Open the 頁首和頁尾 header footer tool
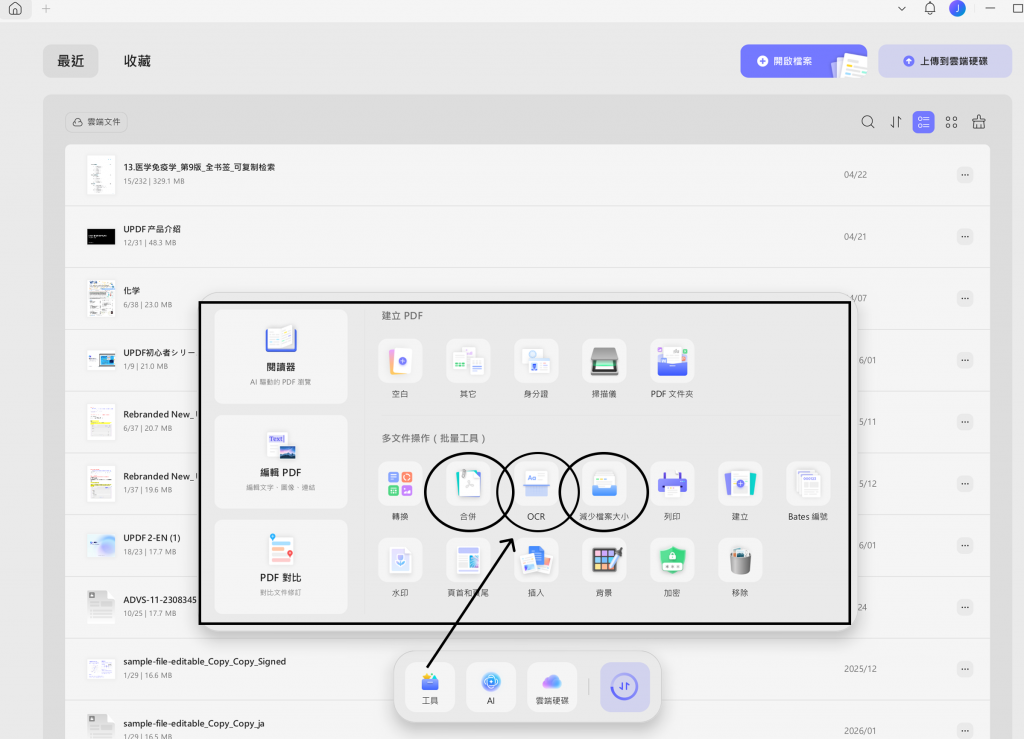The width and height of the screenshot is (1024, 739). [468, 560]
